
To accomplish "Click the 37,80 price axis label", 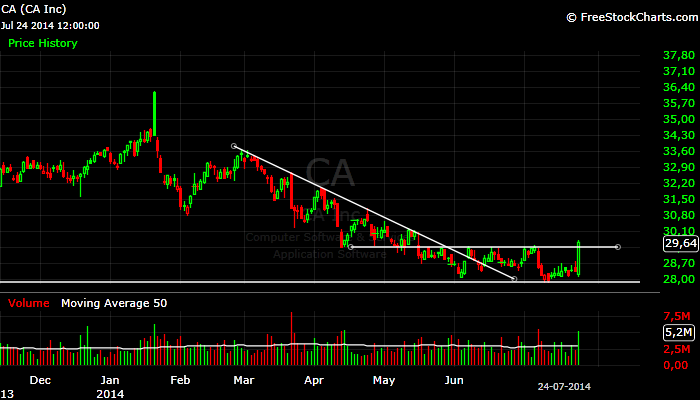I will (679, 55).
